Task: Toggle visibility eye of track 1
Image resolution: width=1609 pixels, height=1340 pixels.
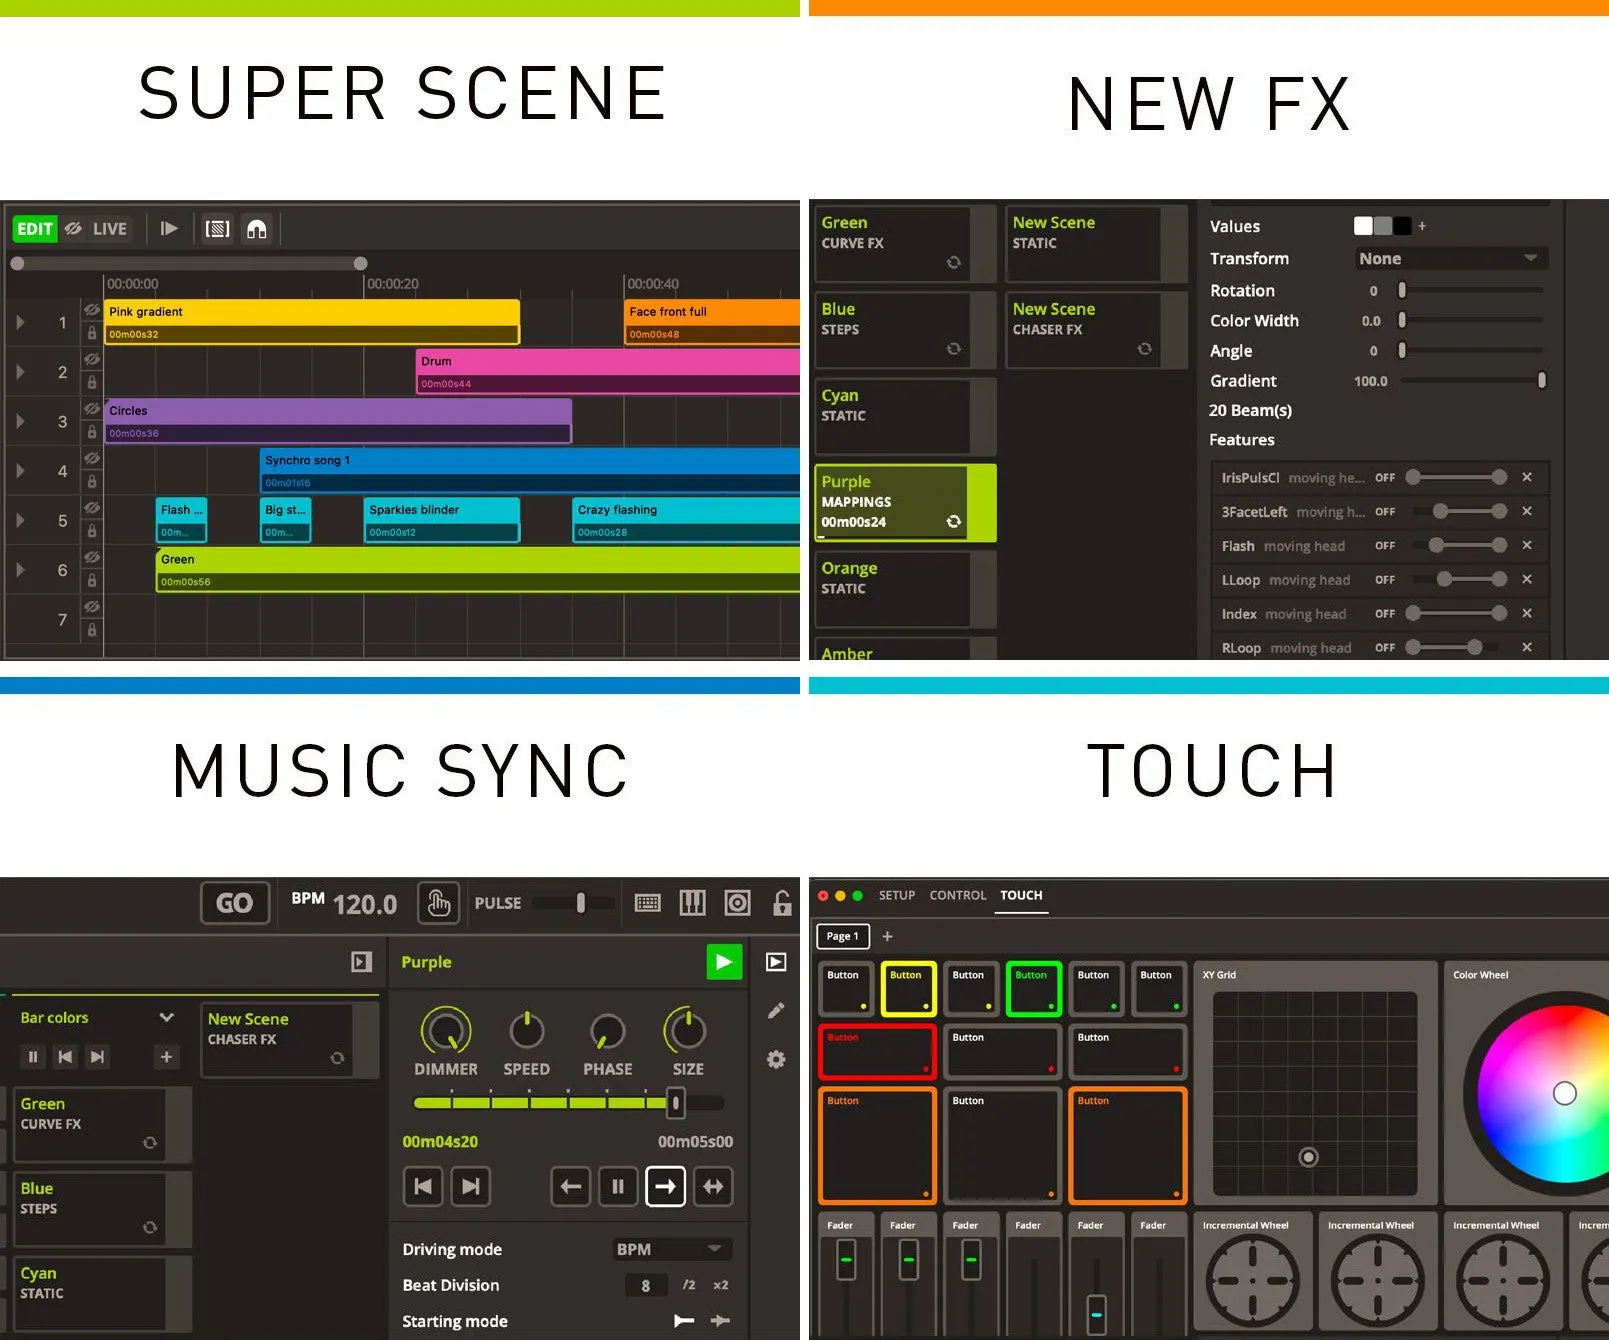Action: pyautogui.click(x=92, y=311)
